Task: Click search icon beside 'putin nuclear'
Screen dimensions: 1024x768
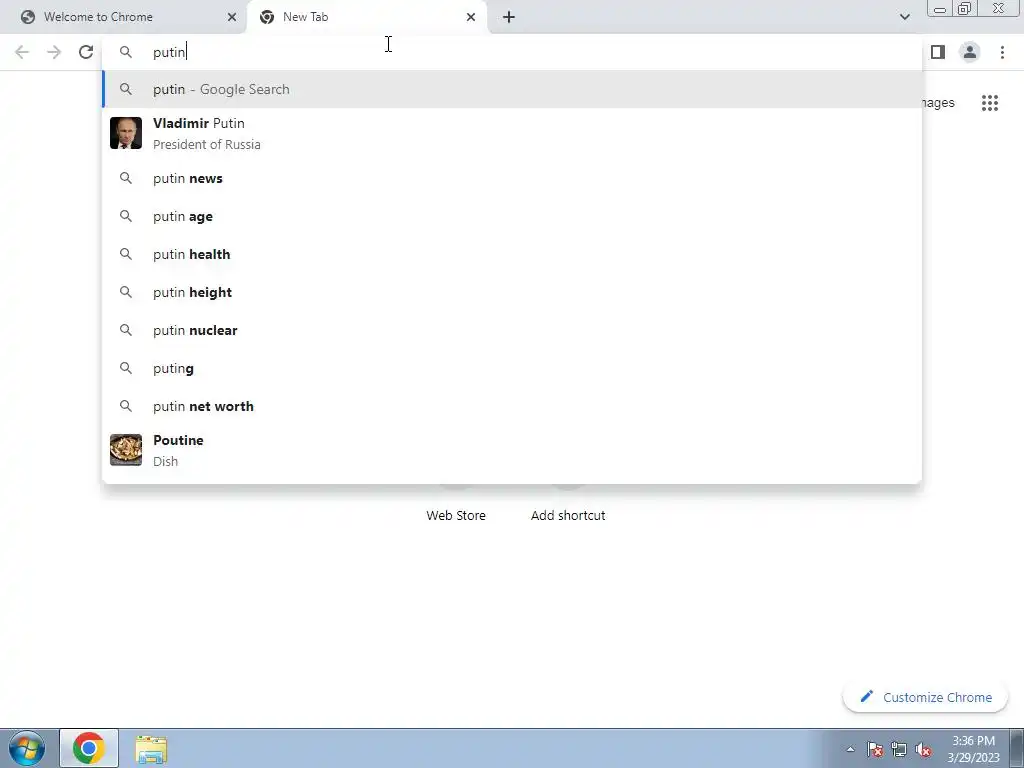Action: pyautogui.click(x=126, y=330)
